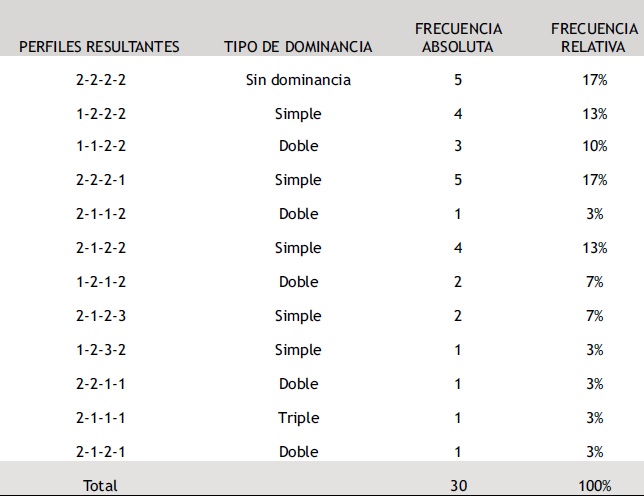
Task: Select the 2-2-2-1 profile cell
Action: (101, 180)
